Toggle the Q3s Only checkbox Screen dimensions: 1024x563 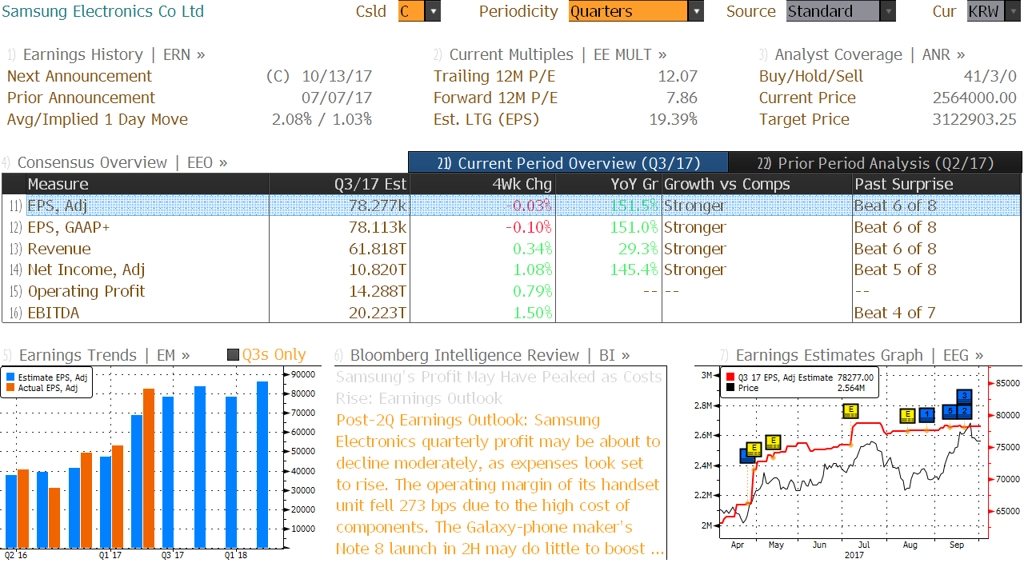coord(232,355)
